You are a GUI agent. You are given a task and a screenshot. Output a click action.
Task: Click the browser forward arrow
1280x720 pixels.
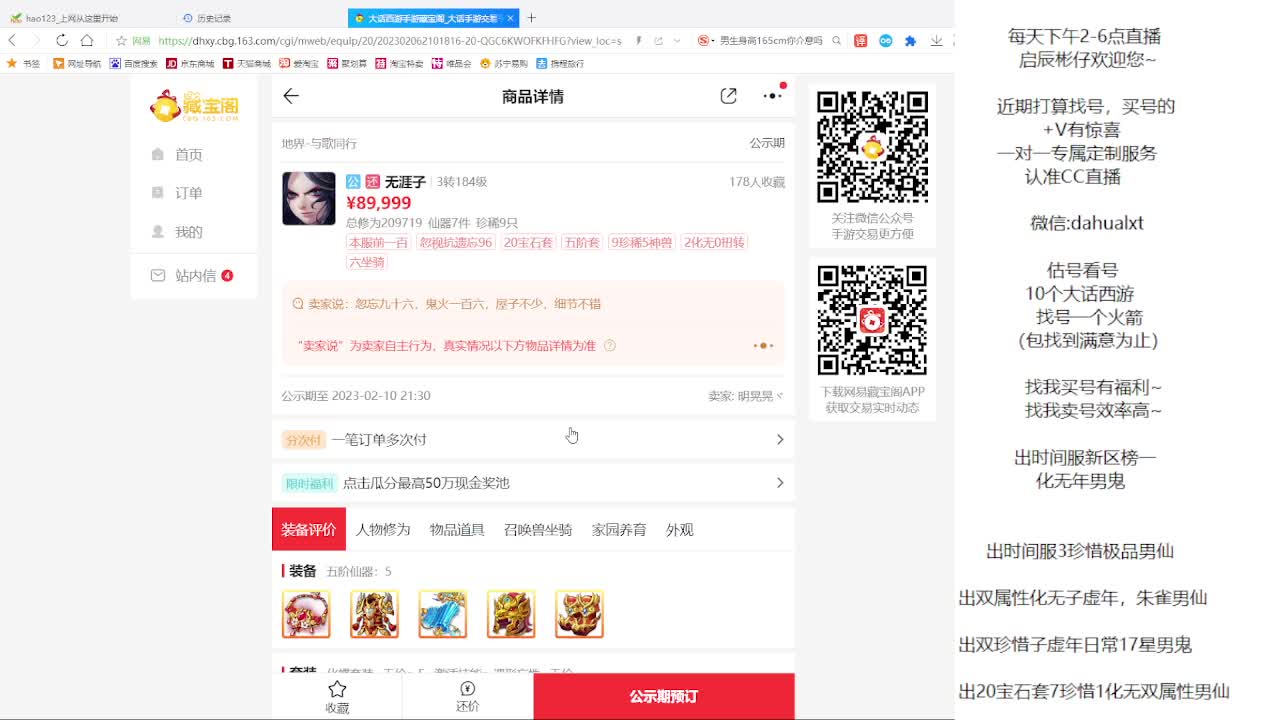click(37, 40)
